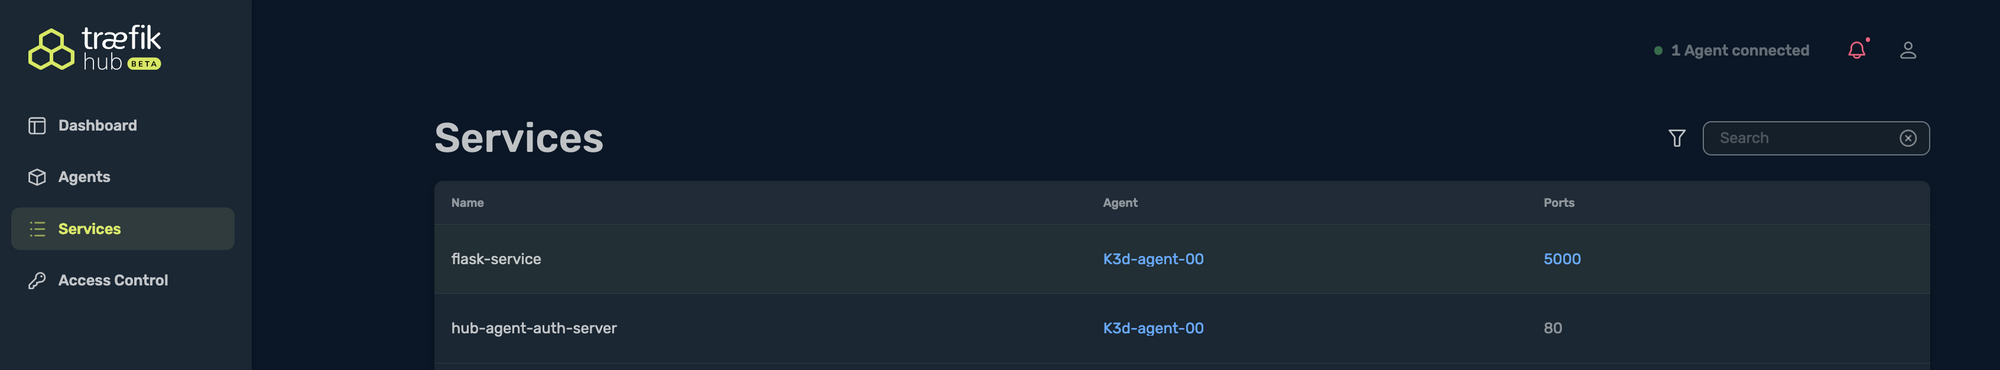Click the Dashboard layout icon in the sidebar
Viewport: 2000px width, 370px height.
click(x=37, y=125)
